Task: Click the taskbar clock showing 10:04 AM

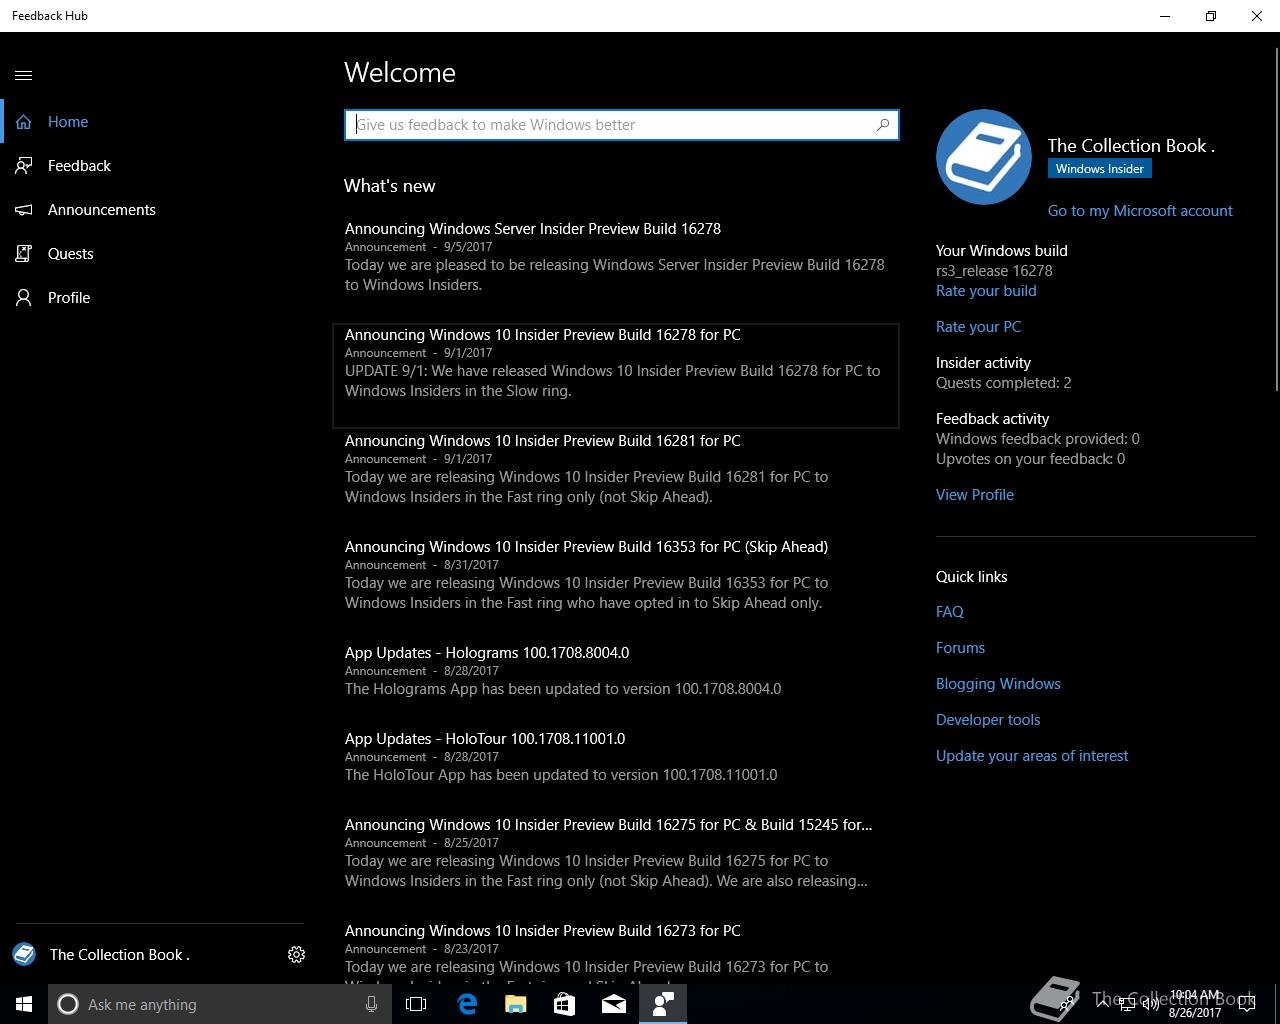Action: [x=1194, y=1004]
